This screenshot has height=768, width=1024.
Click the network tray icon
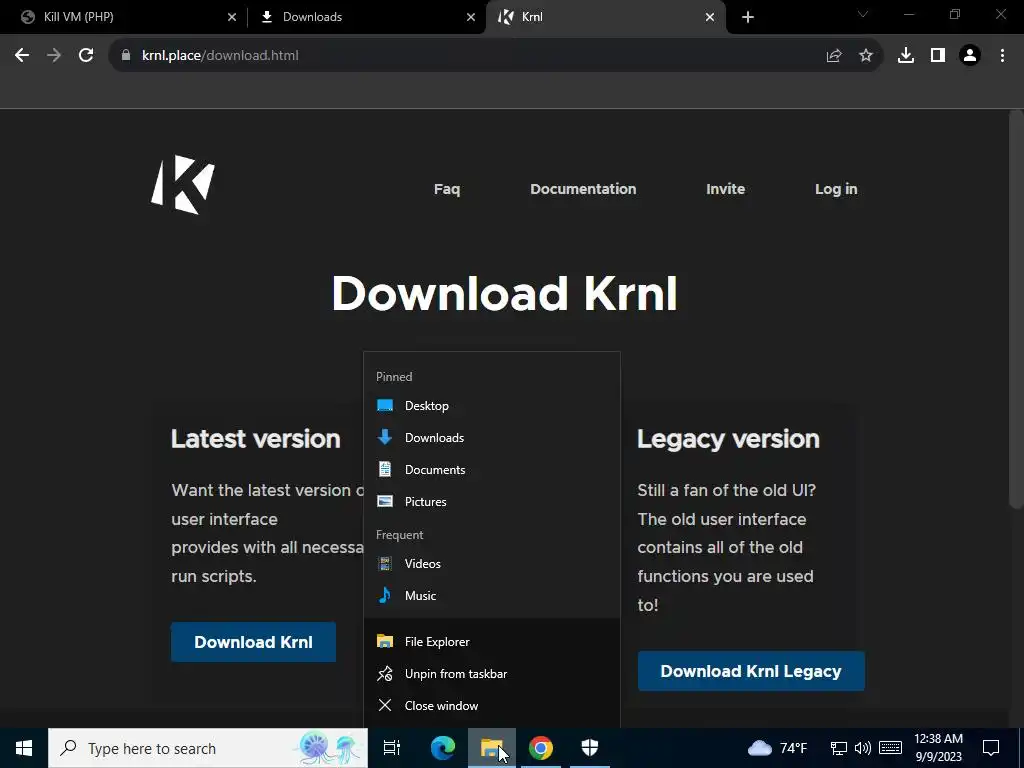coord(839,748)
